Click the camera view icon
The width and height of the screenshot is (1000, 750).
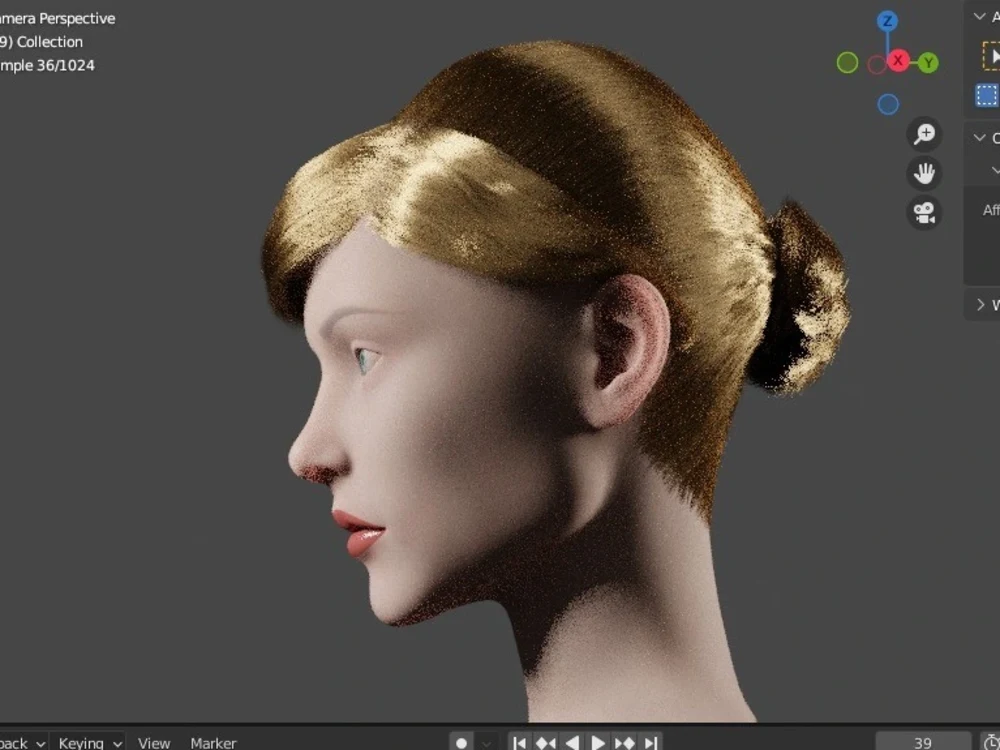point(923,211)
